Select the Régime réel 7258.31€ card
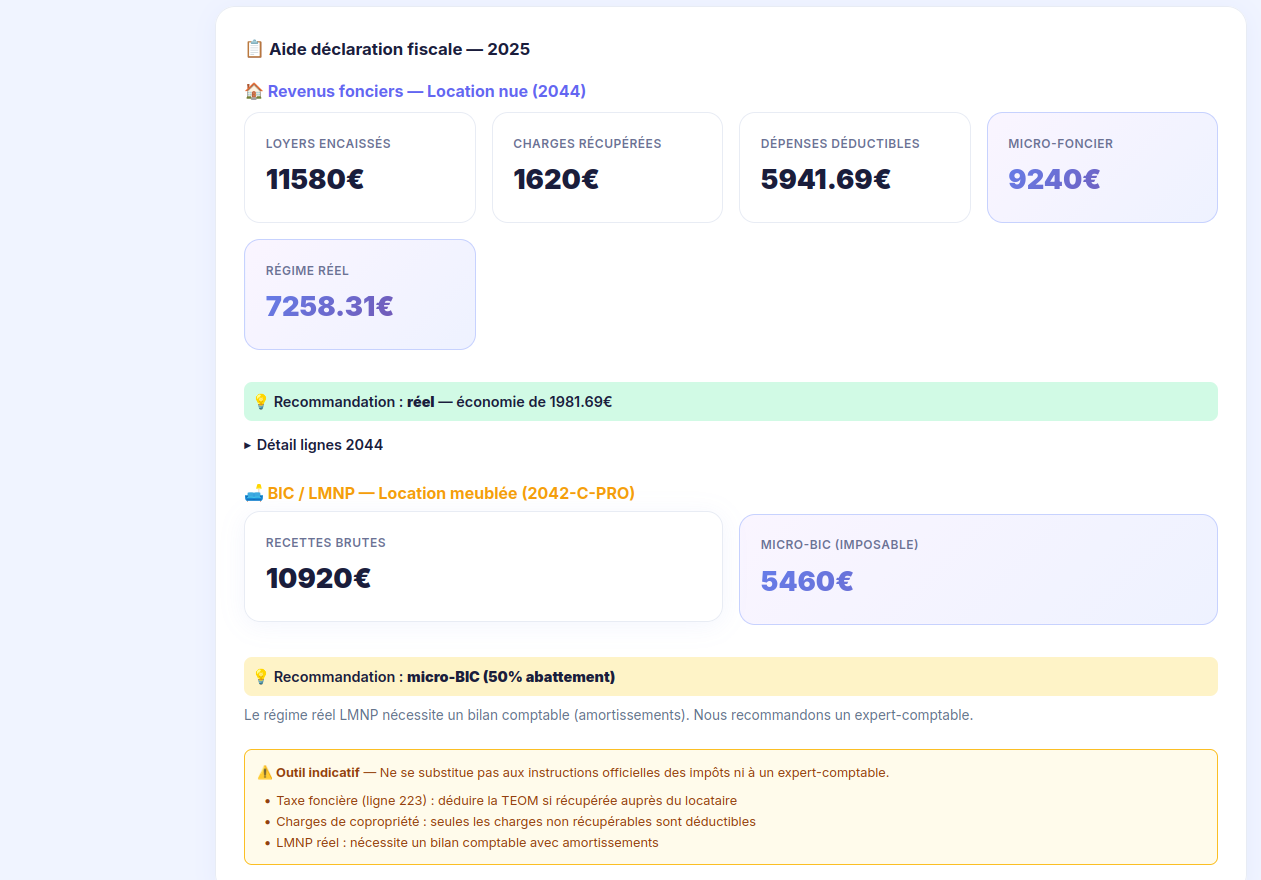This screenshot has height=880, width=1261. (360, 294)
